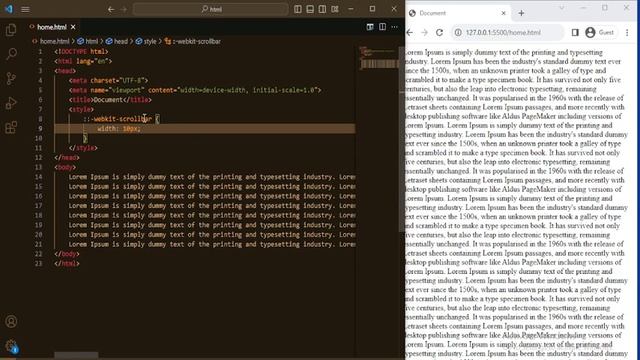This screenshot has width=640, height=360.
Task: Click the horizontal scrollbar in the editor
Action: [x=76, y=356]
